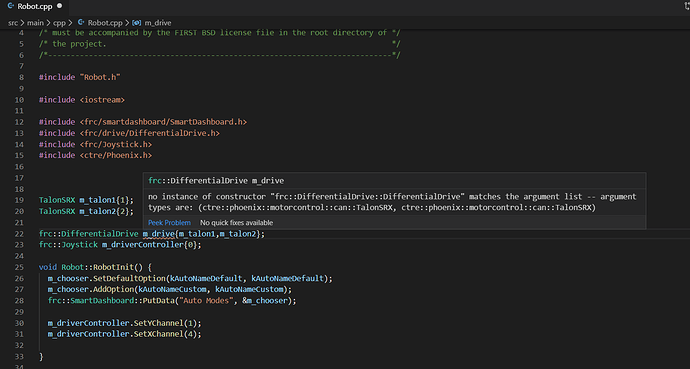Image resolution: width=690 pixels, height=369 pixels.
Task: Click the frc/Joystick.h include line
Action: (x=95, y=145)
